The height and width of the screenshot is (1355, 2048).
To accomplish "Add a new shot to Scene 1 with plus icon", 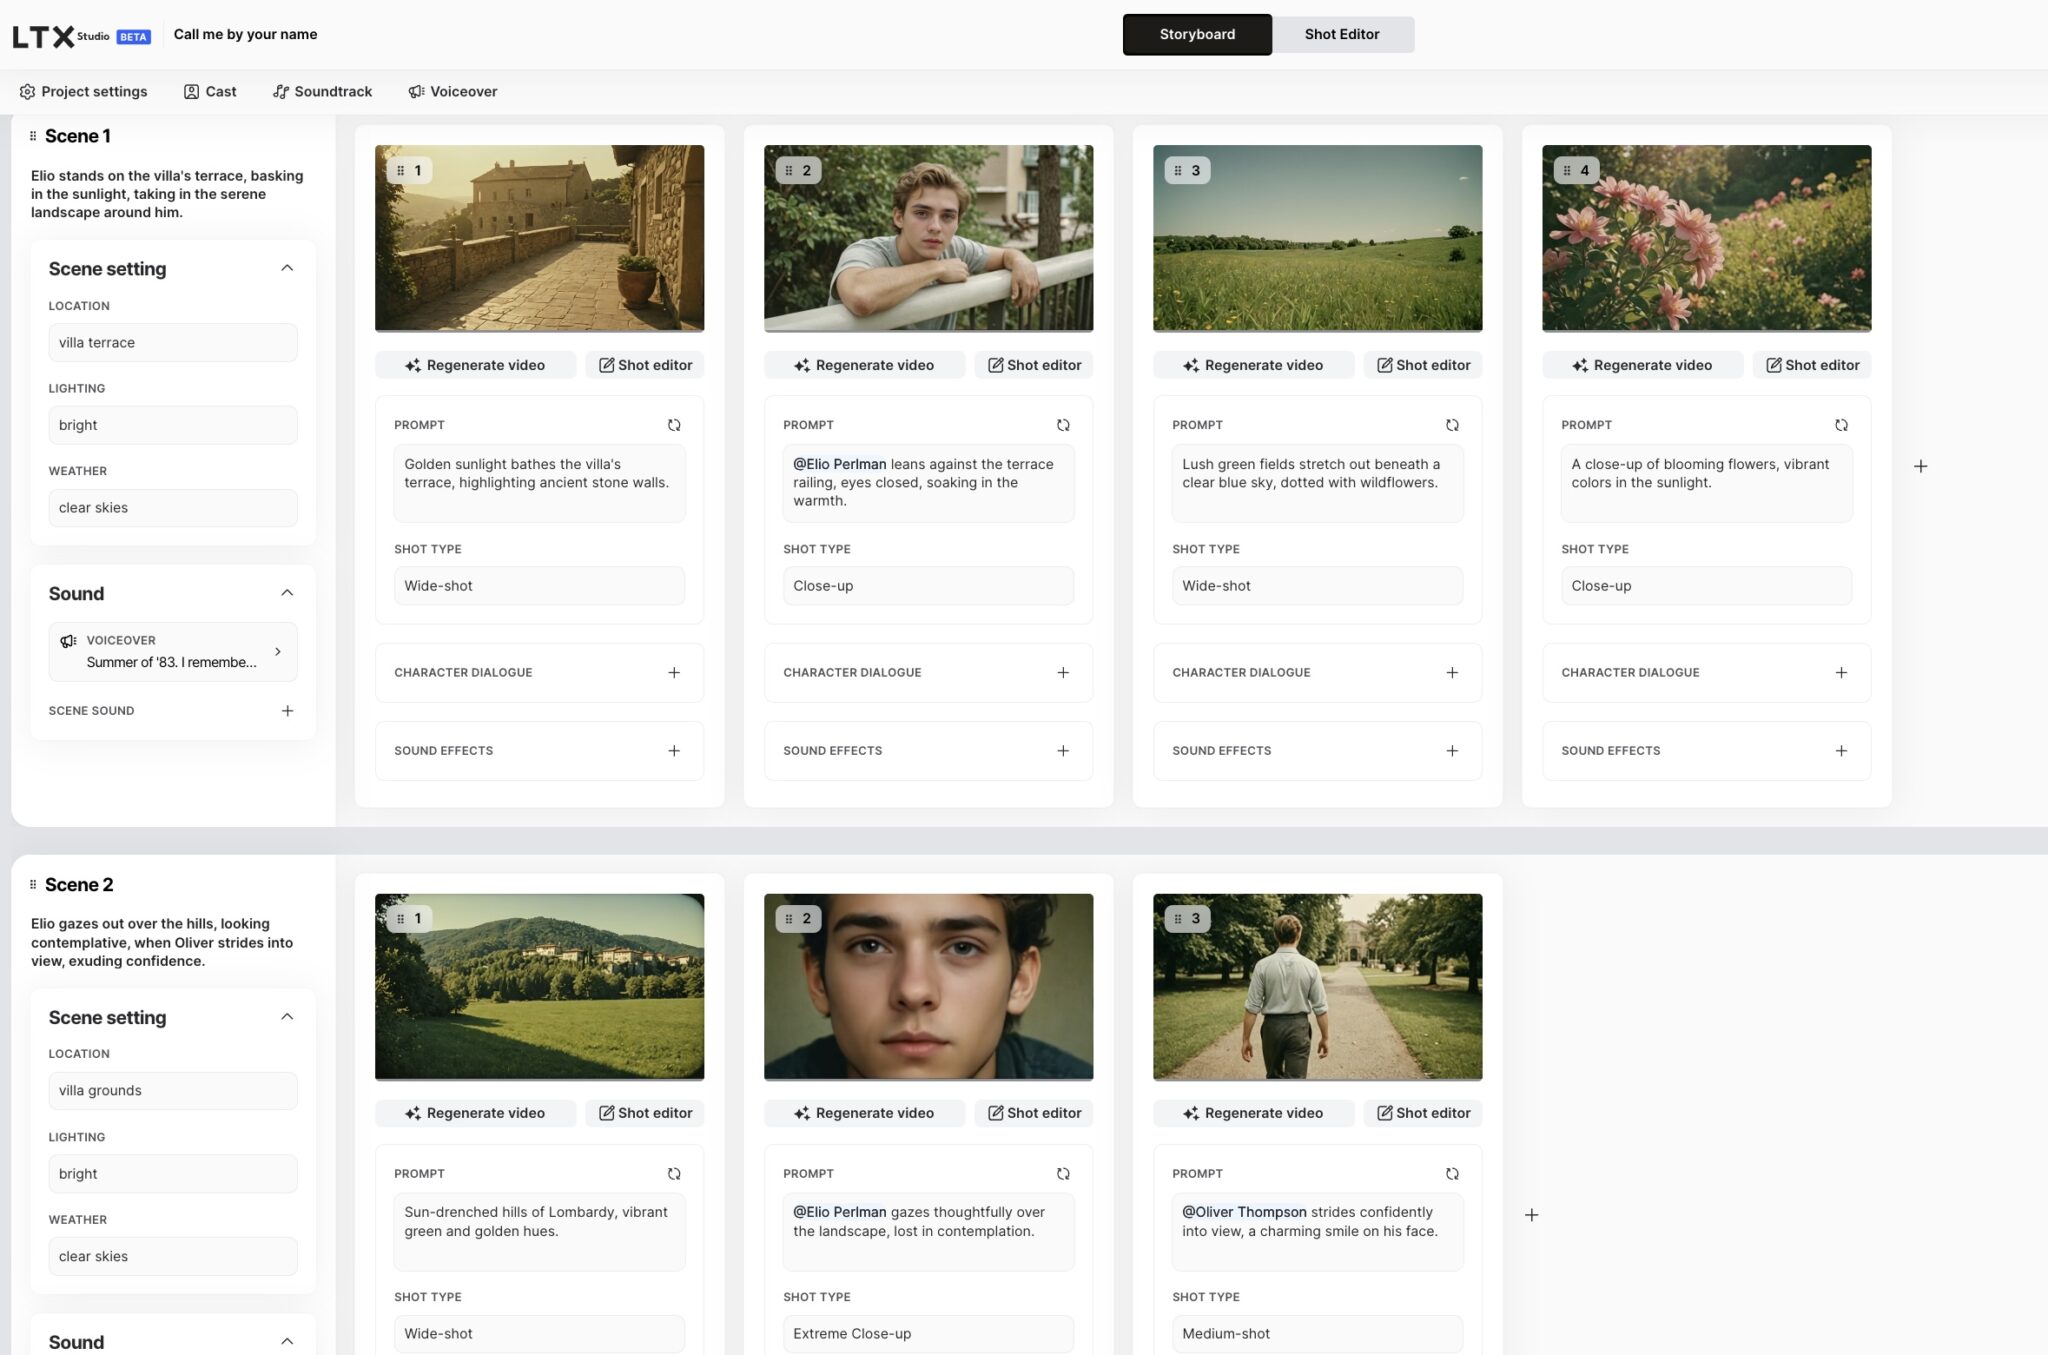I will tap(1921, 465).
